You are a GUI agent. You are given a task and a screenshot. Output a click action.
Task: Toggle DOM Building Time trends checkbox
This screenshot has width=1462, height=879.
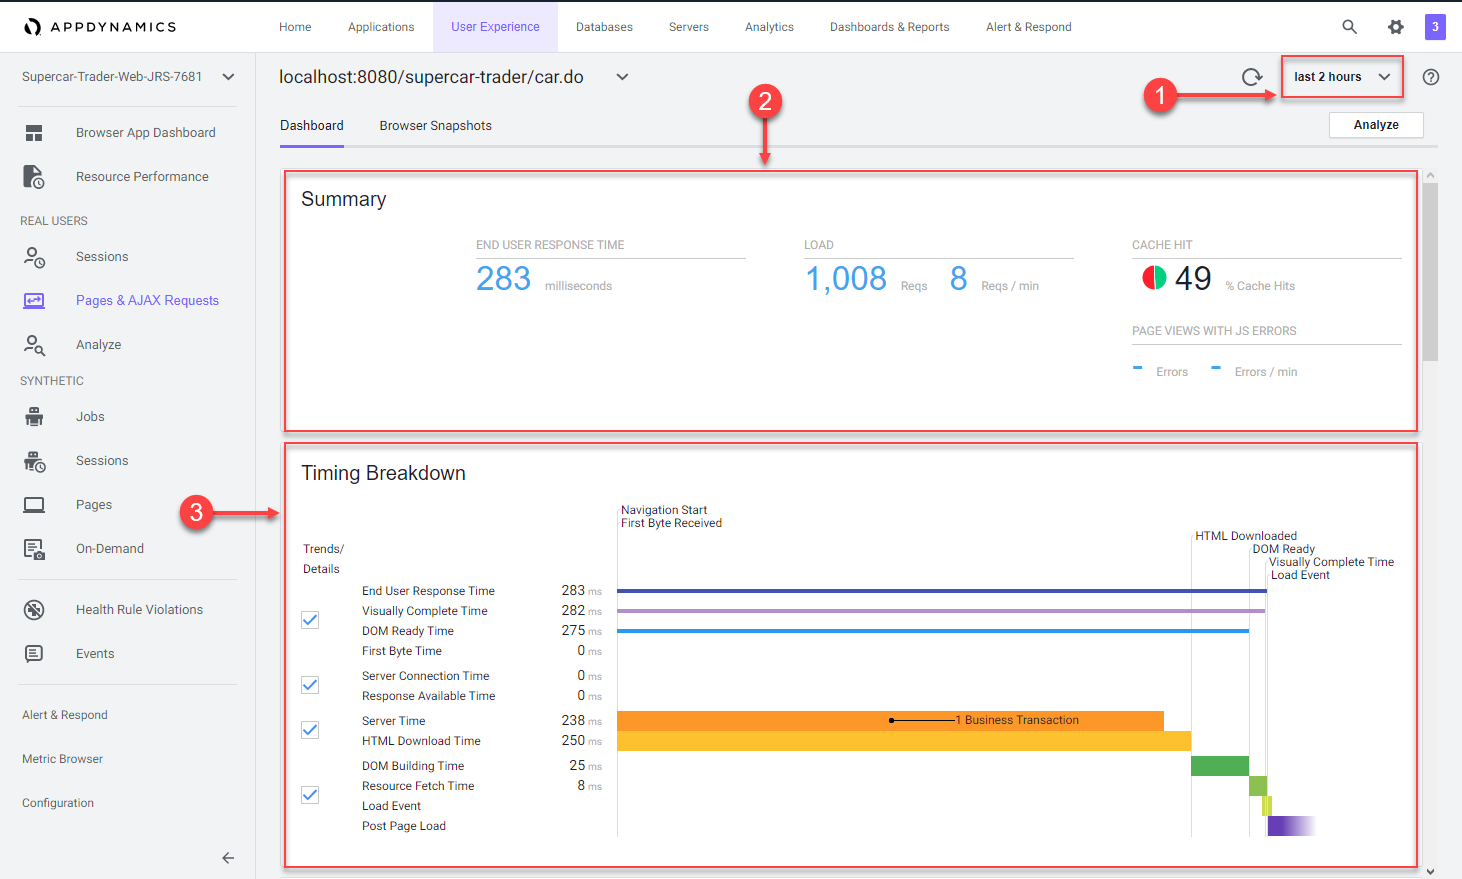(x=310, y=795)
